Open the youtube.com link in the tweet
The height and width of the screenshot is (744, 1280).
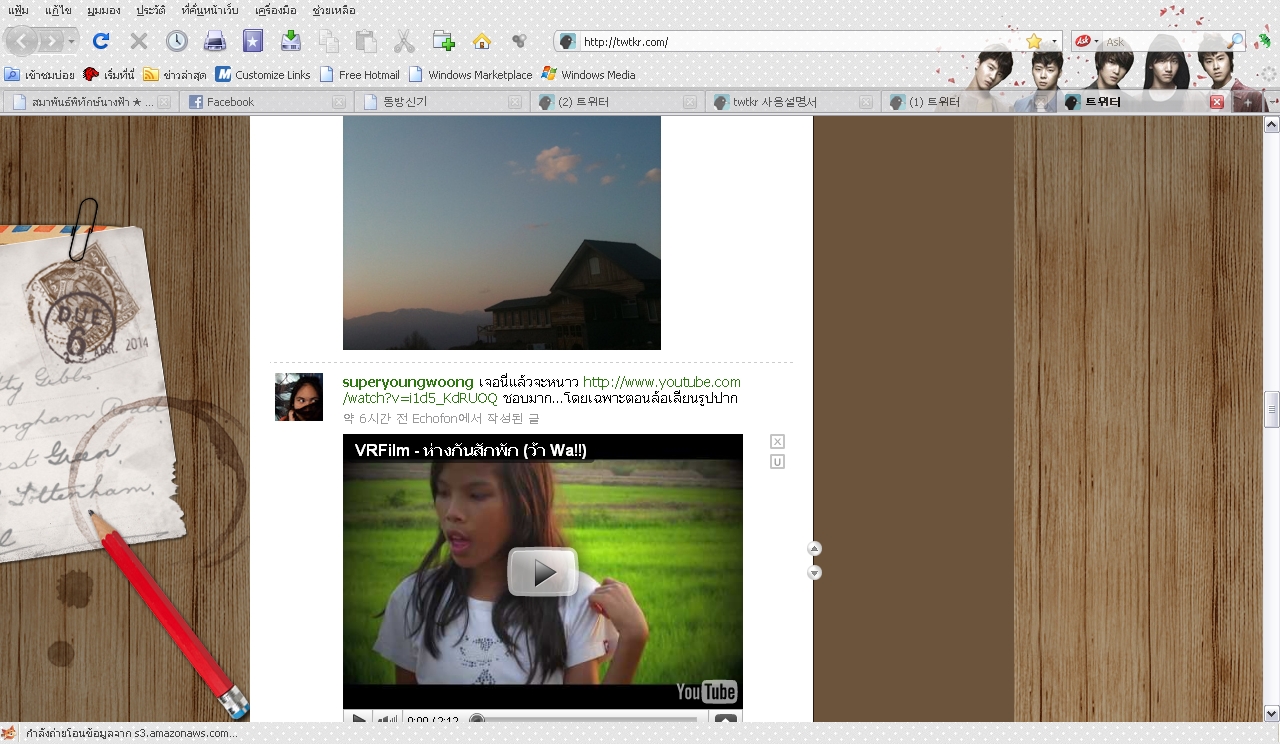[542, 390]
